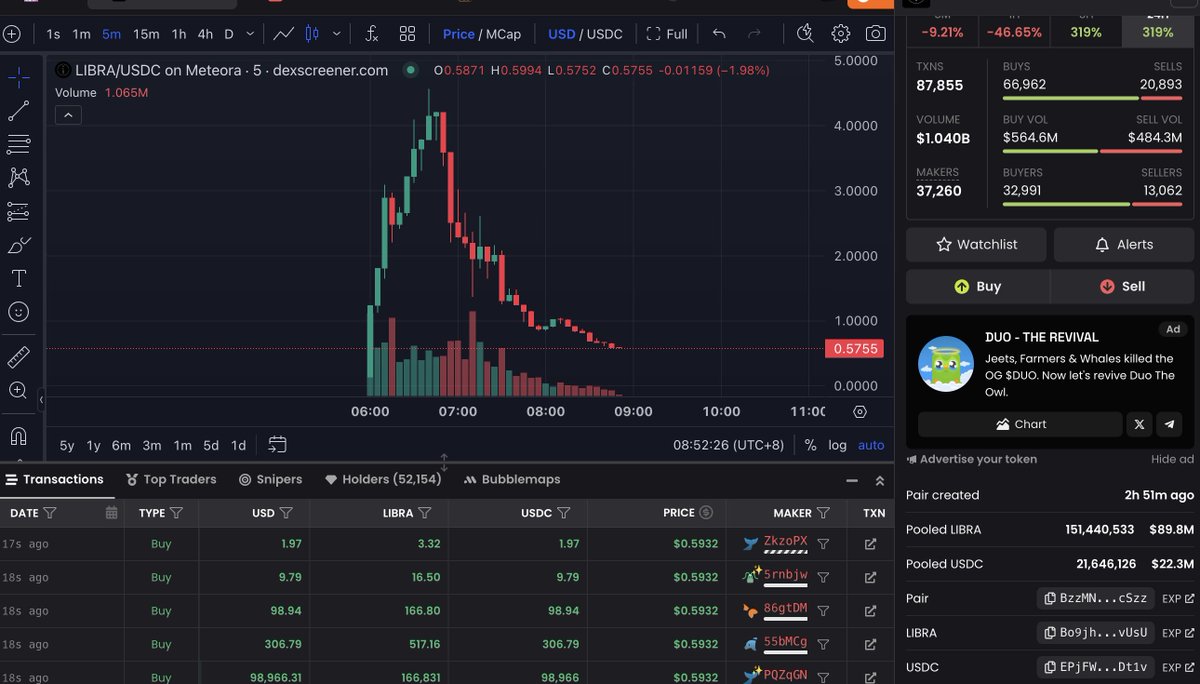This screenshot has width=1200, height=684.
Task: Toggle Full screen chart mode
Action: click(667, 34)
